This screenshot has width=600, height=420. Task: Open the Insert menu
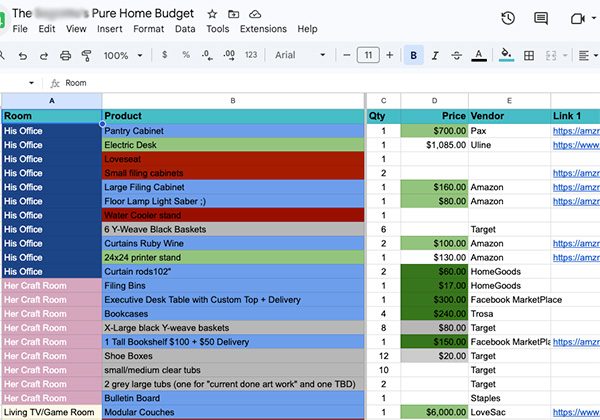click(x=109, y=29)
